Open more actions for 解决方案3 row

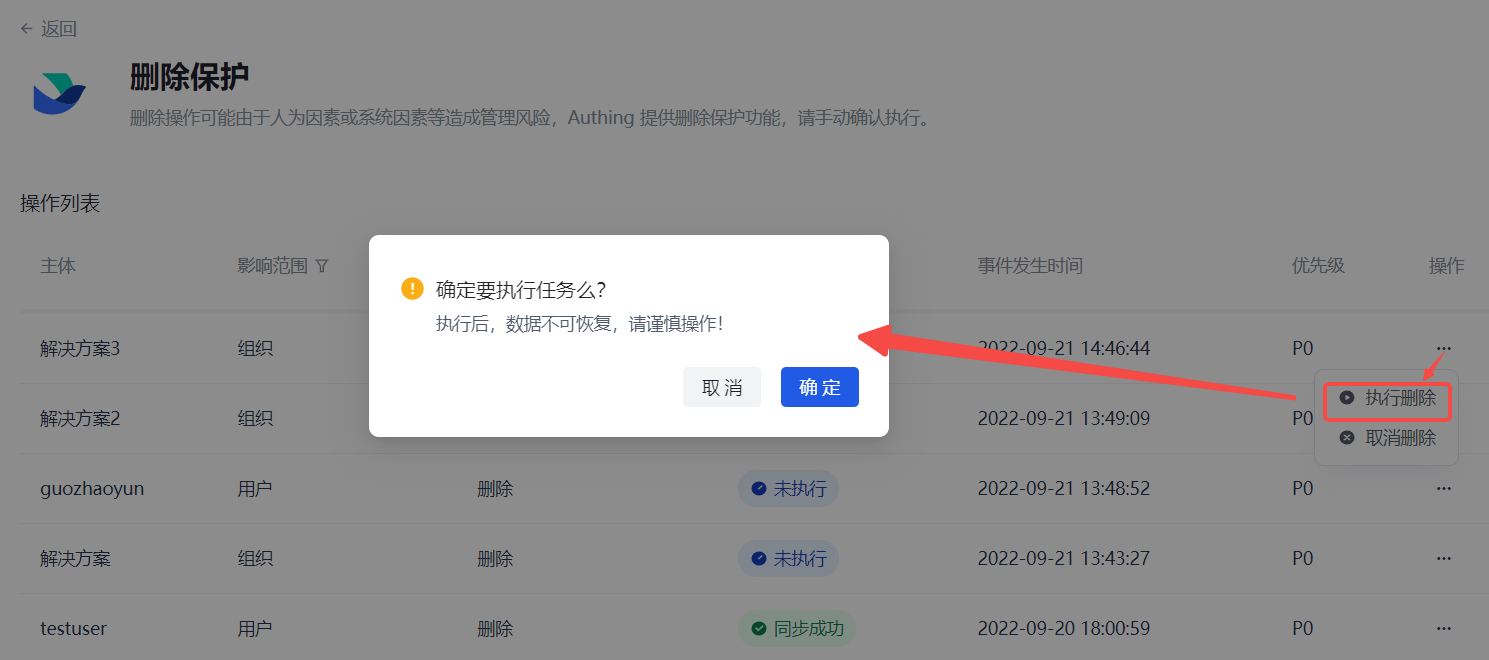(1443, 348)
